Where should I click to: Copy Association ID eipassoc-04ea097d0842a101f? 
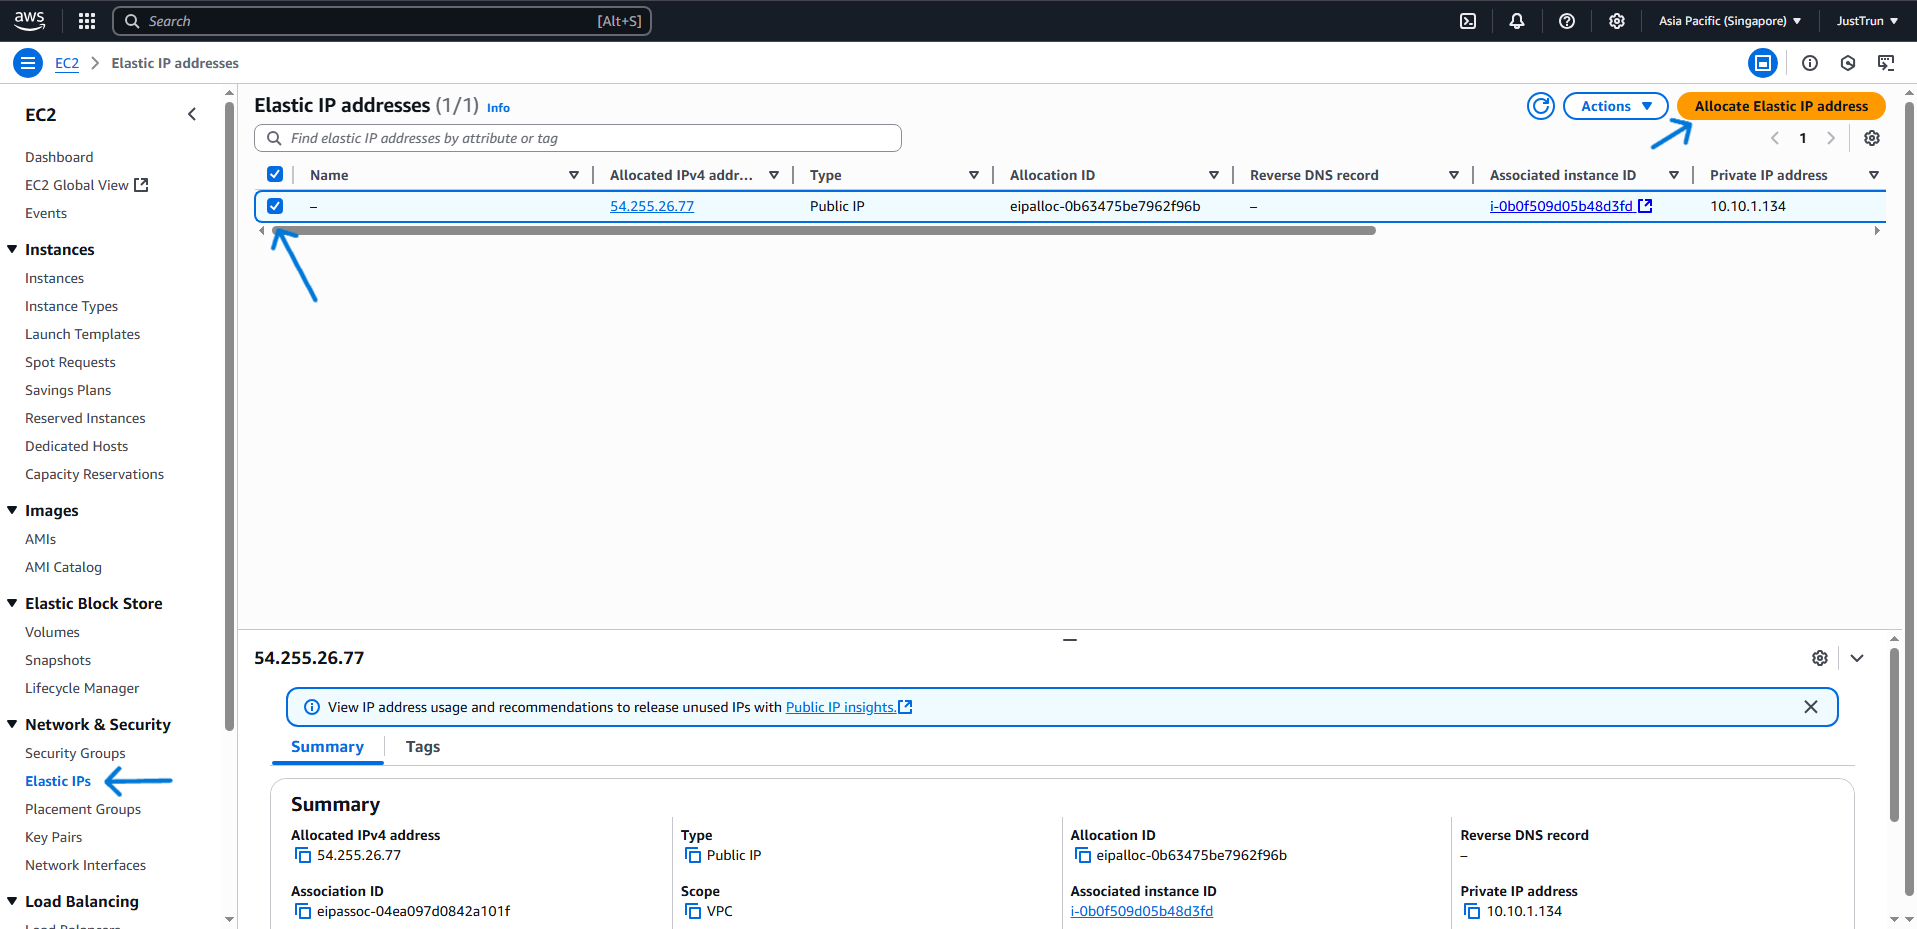[x=303, y=911]
